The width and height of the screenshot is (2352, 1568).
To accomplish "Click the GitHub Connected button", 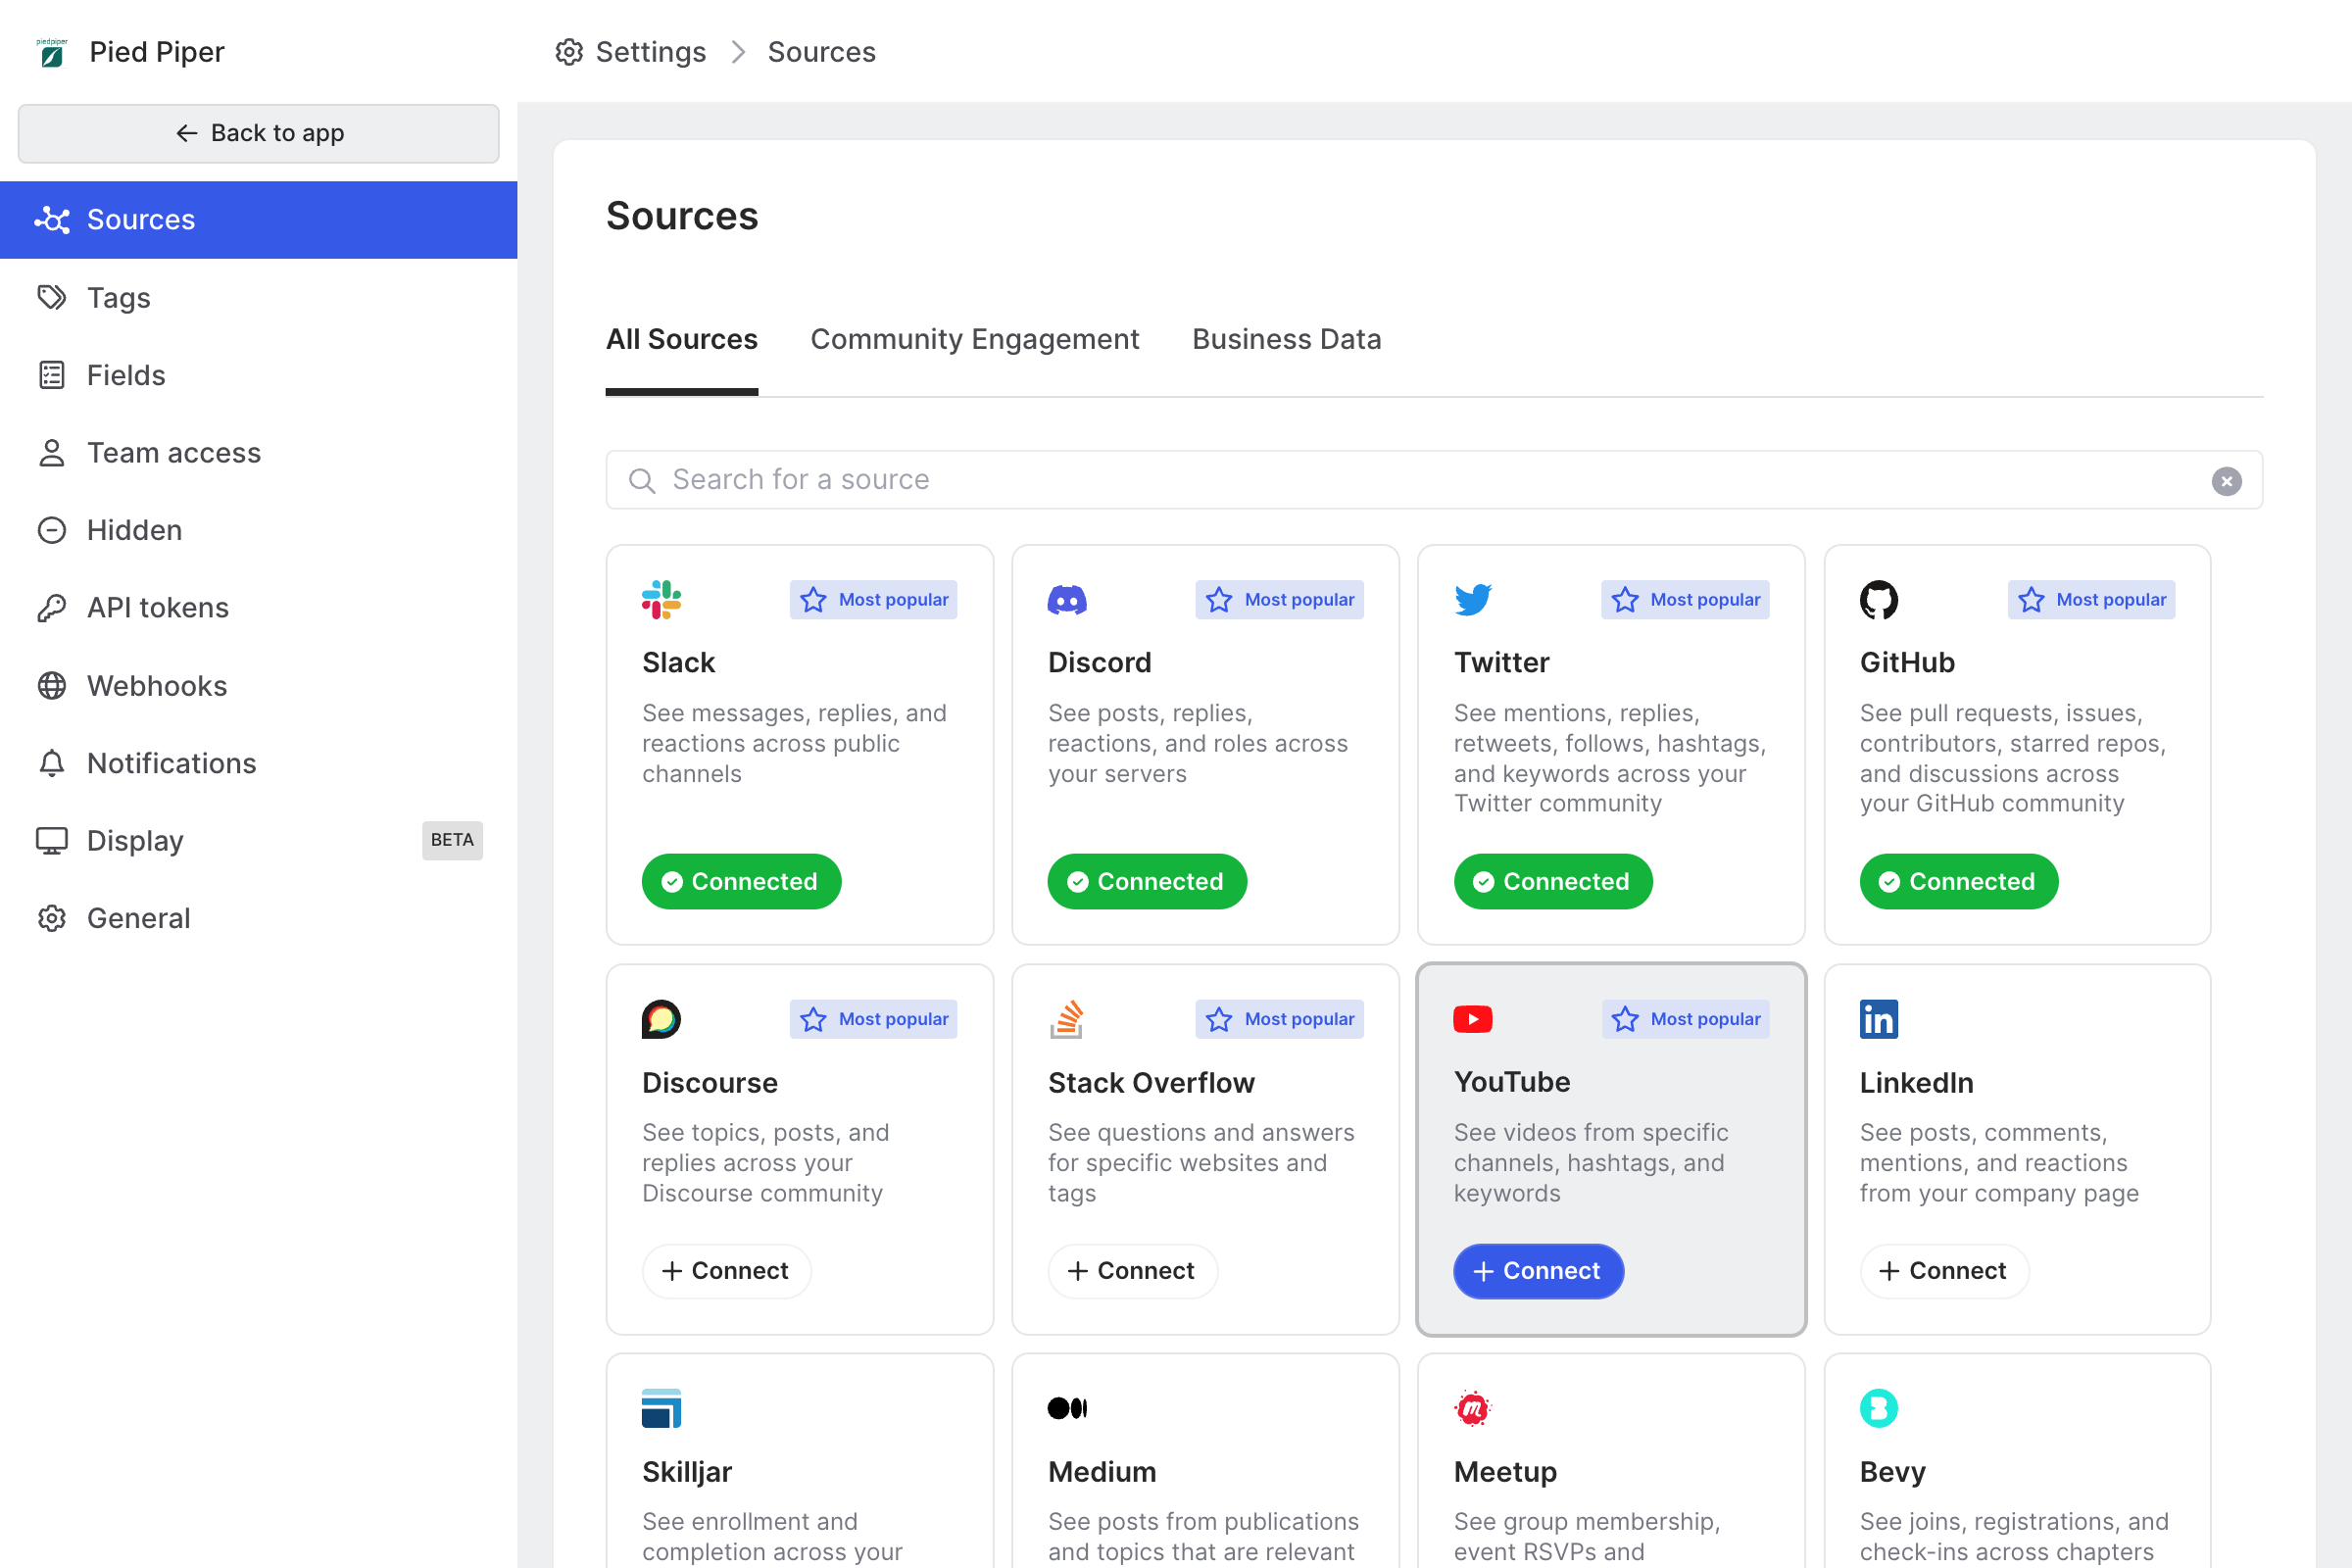I will 1959,882.
